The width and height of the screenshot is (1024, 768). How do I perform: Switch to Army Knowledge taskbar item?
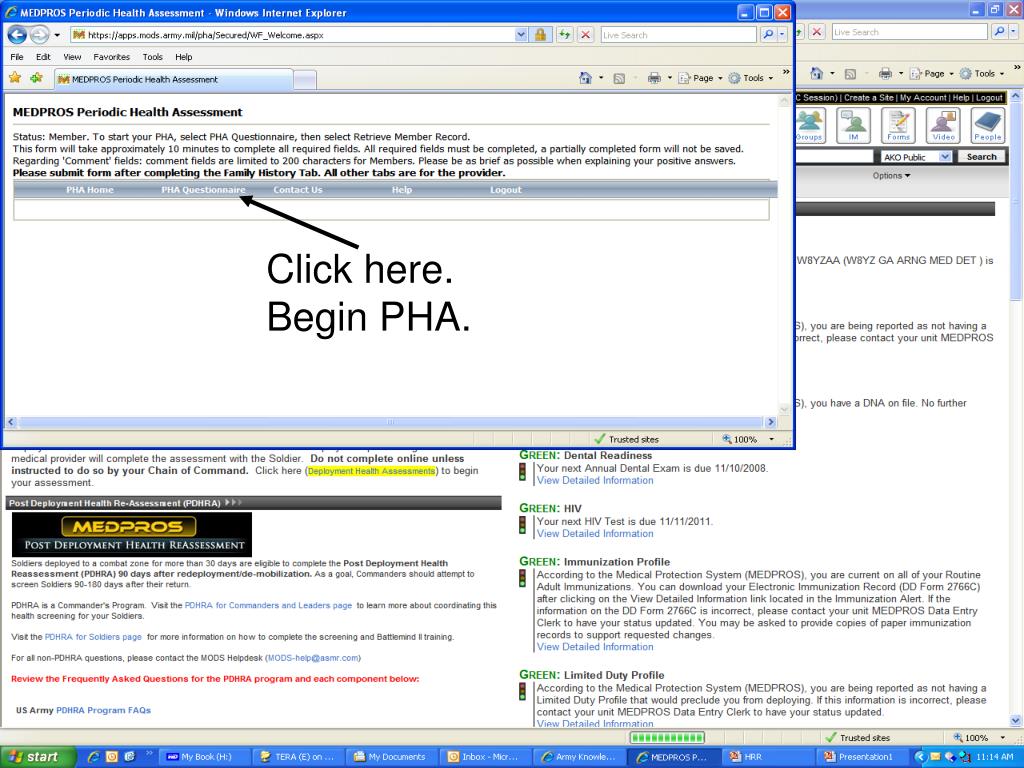click(577, 757)
